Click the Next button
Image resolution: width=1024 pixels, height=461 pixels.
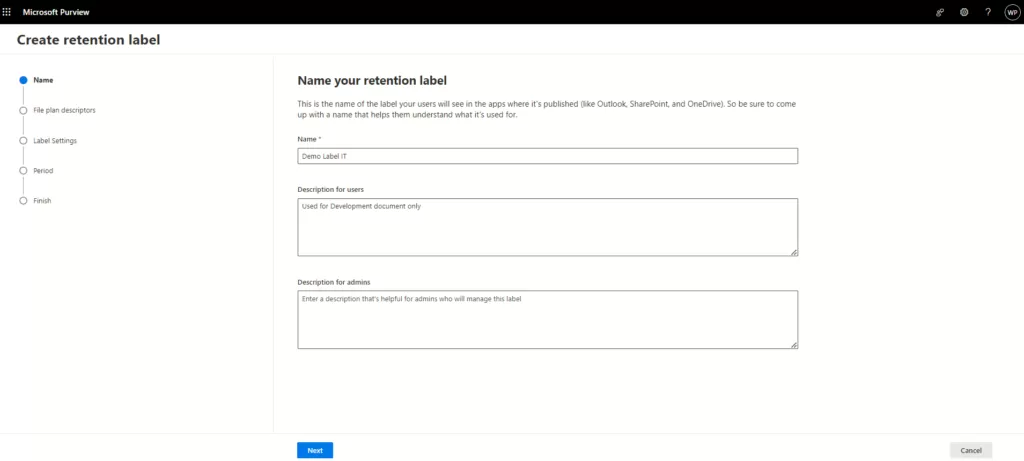pos(314,450)
